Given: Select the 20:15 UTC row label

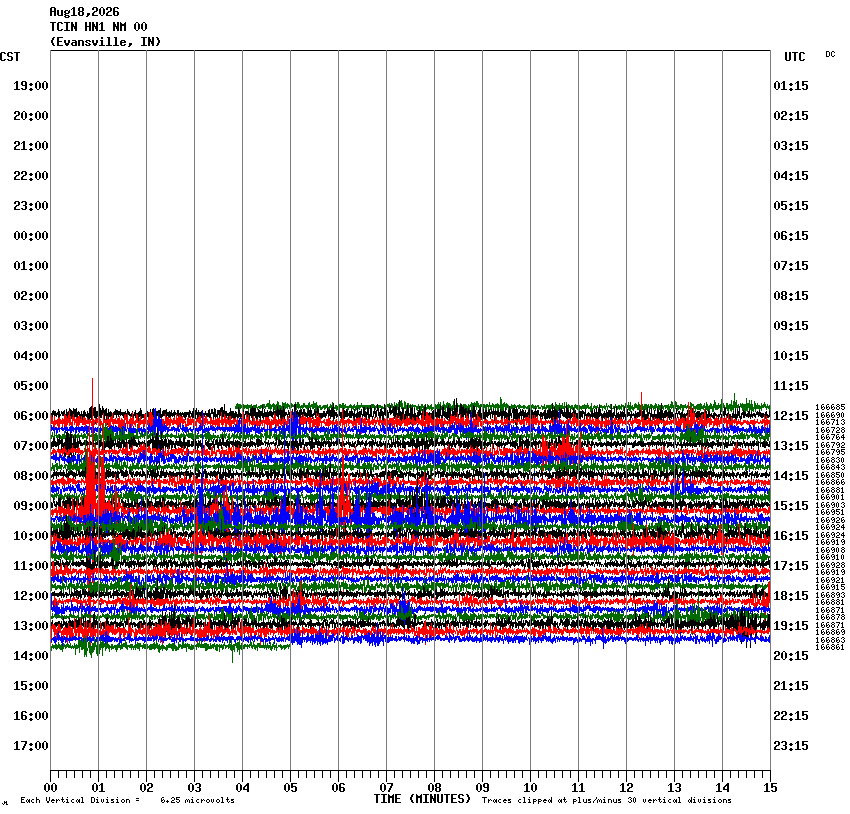Looking at the screenshot, I should click(790, 656).
